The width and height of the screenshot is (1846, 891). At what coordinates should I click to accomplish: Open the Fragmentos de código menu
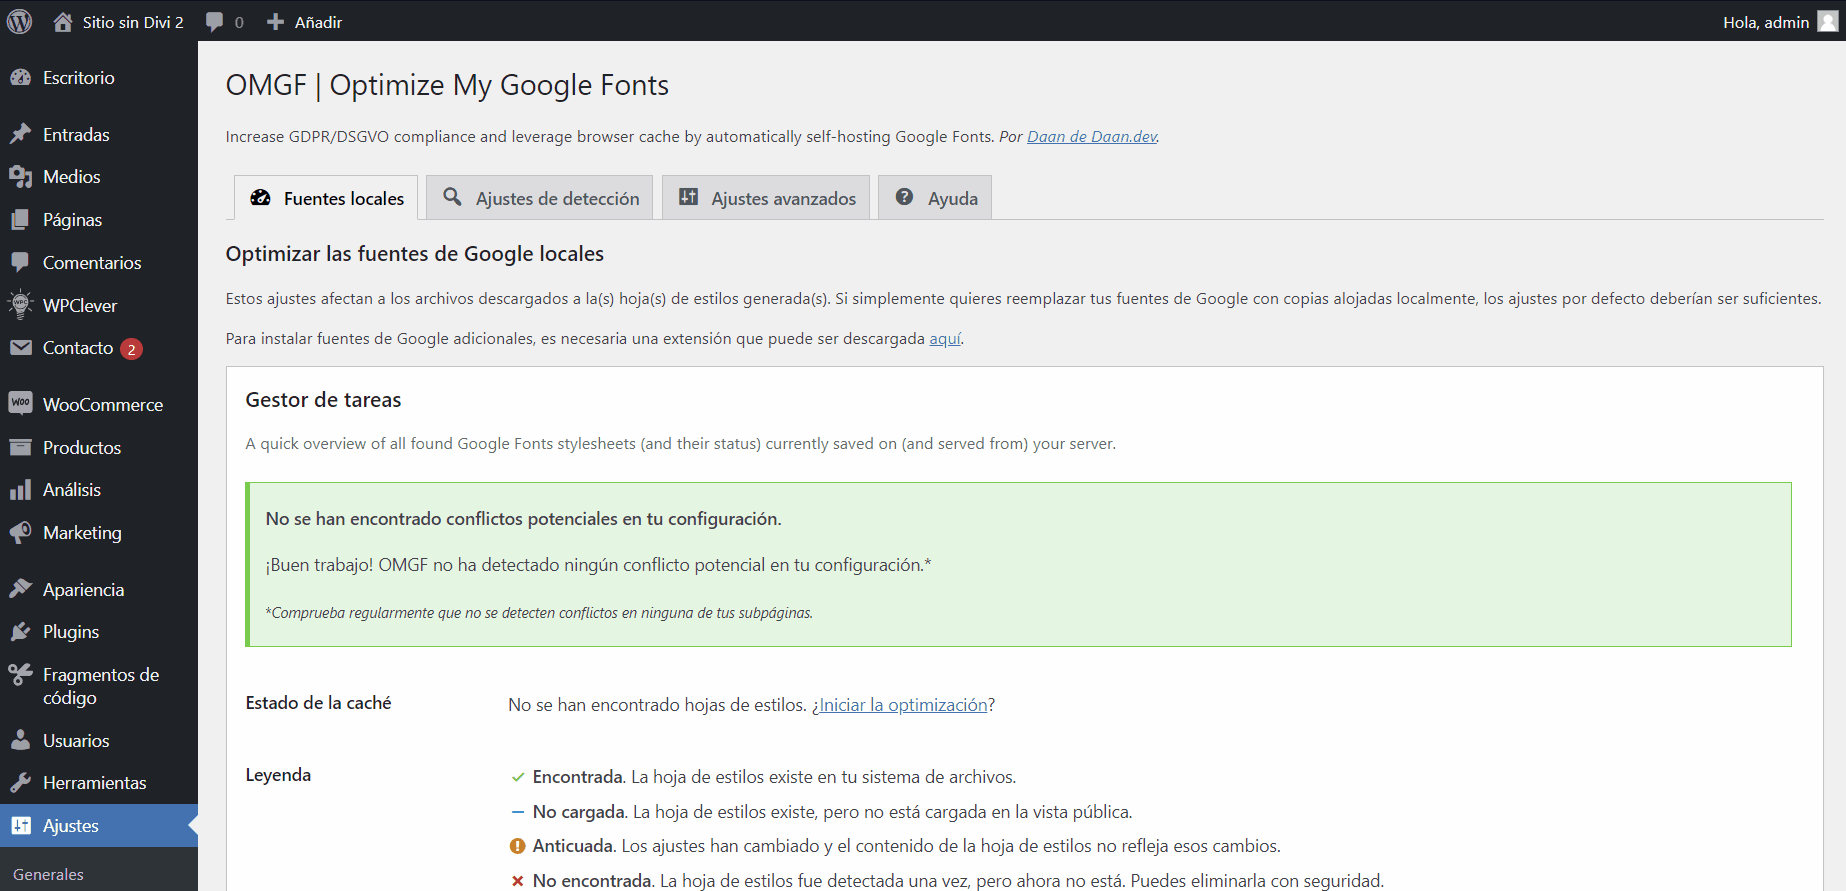[x=100, y=686]
